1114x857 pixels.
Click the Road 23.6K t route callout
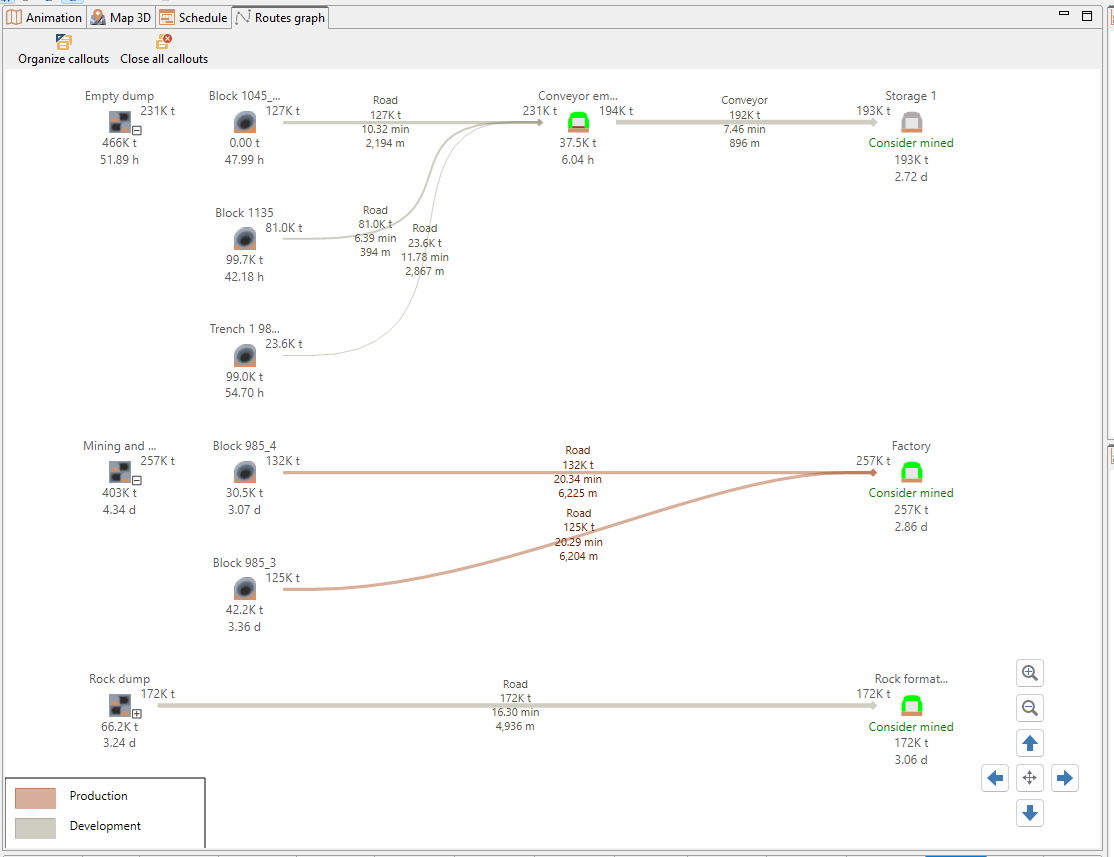(425, 250)
